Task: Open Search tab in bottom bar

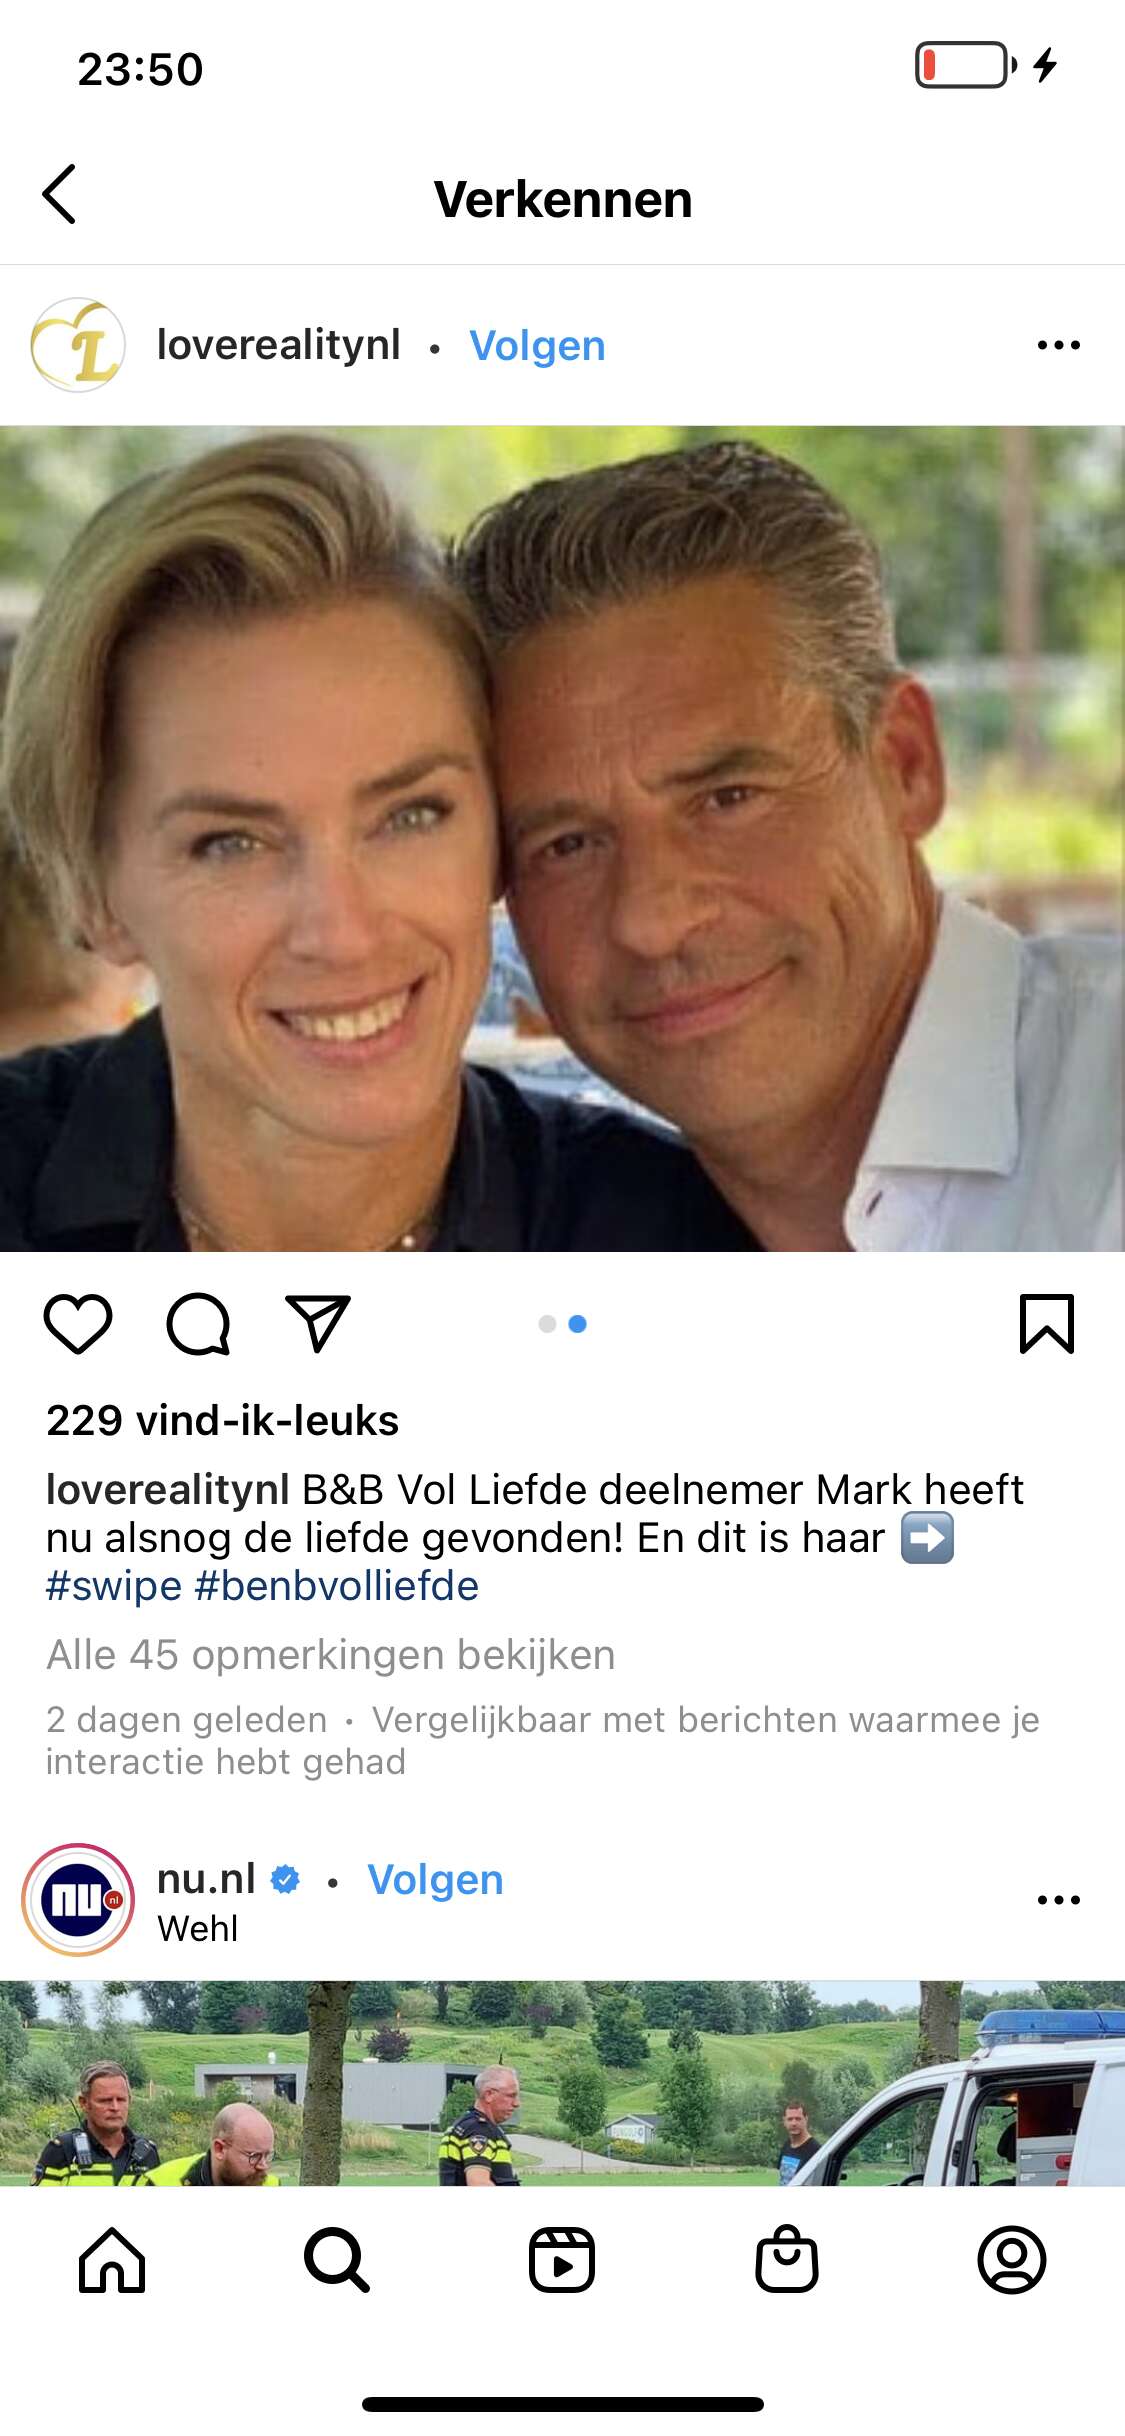Action: (337, 2260)
